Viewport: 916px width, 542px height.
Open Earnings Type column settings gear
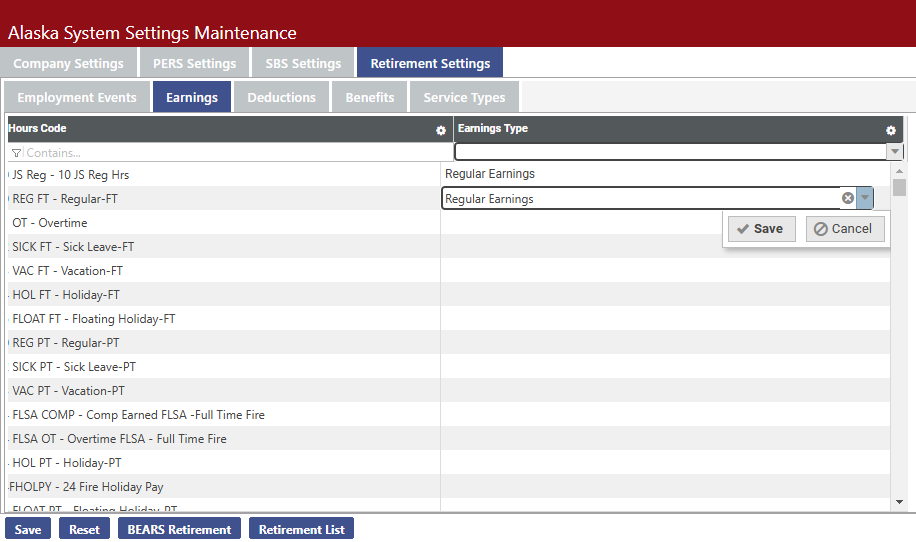point(891,131)
